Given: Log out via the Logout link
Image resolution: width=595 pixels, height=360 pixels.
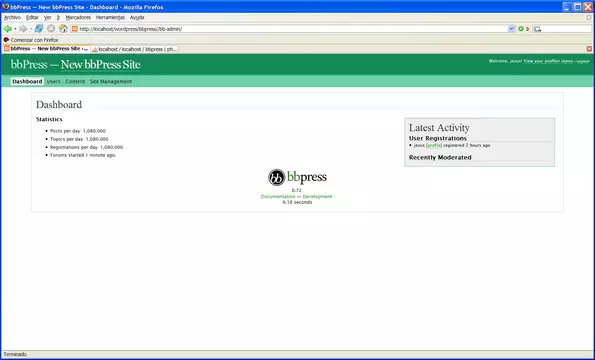Looking at the screenshot, I should (583, 61).
